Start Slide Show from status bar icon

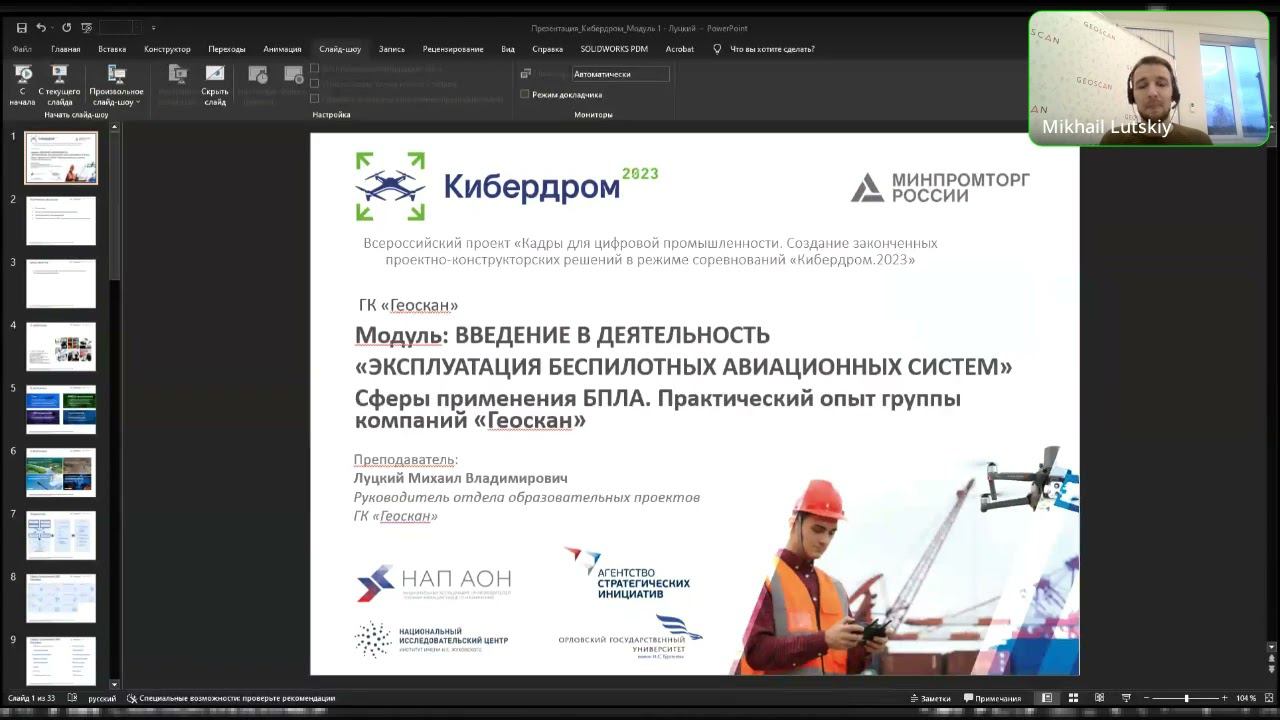point(1126,698)
